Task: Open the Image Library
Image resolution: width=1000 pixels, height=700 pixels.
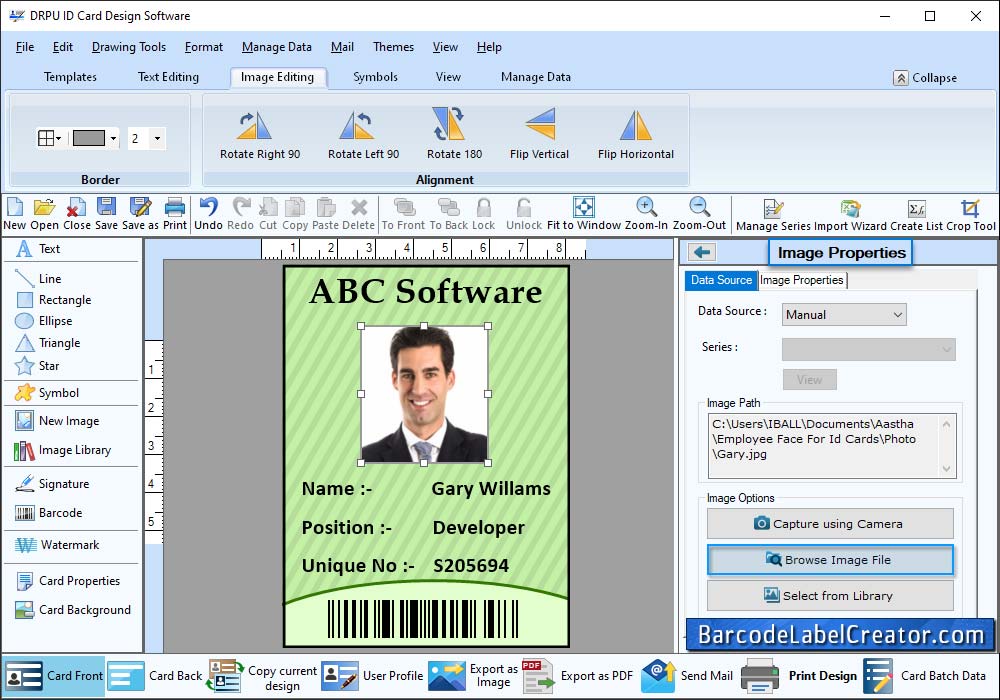Action: 62,450
